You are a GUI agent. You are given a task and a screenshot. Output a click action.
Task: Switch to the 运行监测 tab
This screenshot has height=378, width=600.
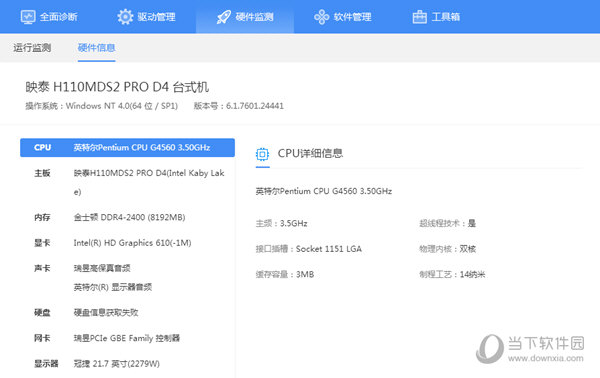(x=32, y=48)
